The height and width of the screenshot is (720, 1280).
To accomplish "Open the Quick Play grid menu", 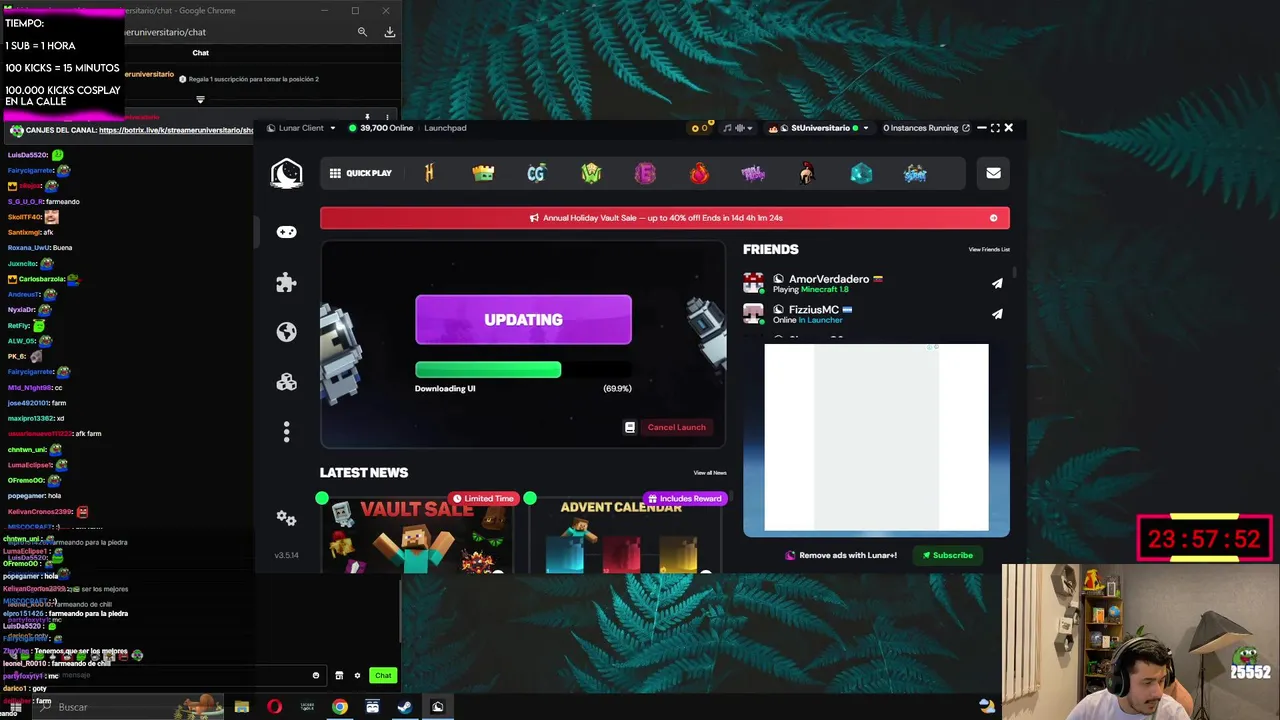I will coord(361,173).
